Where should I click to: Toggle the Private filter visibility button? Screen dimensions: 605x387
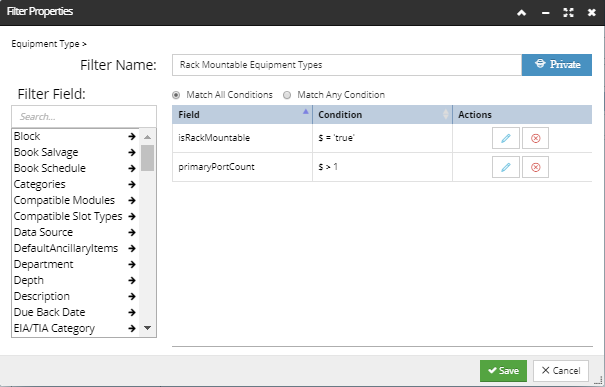(557, 65)
